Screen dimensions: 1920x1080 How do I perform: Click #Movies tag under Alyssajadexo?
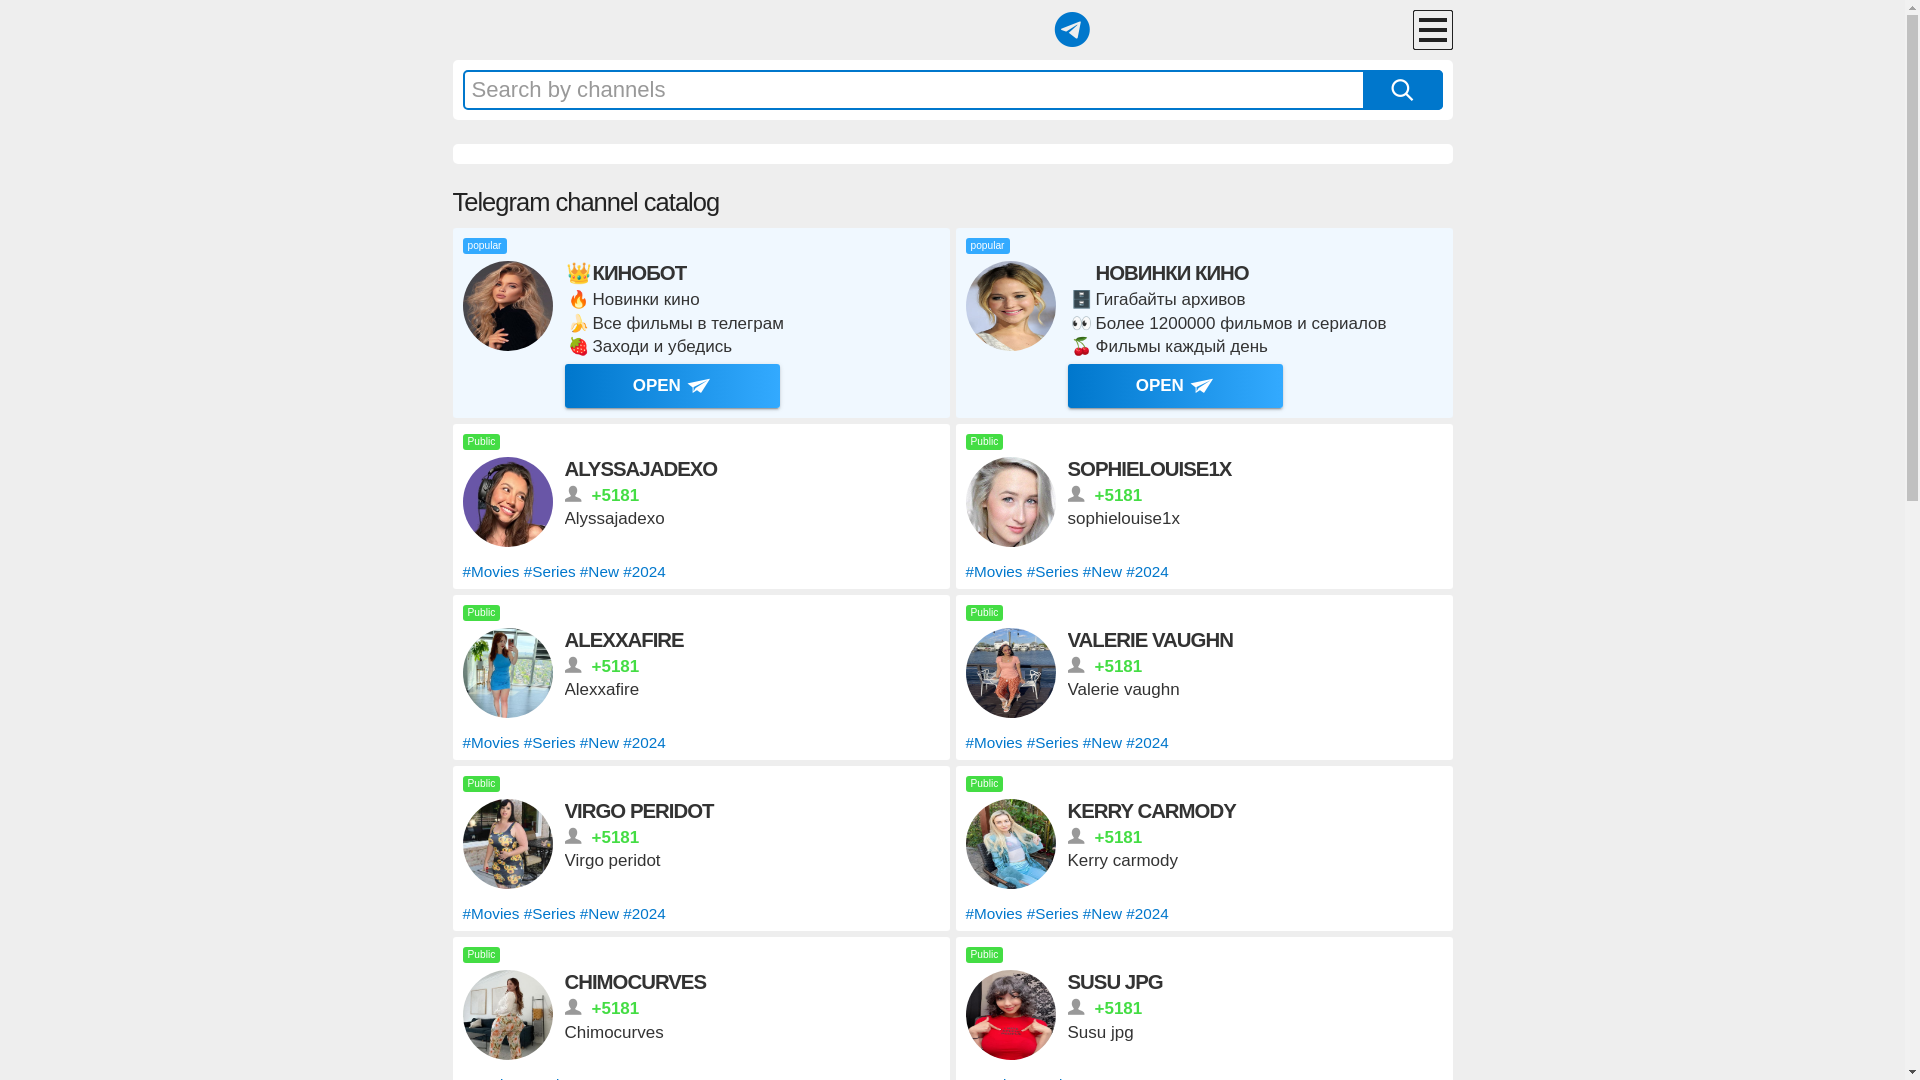pyautogui.click(x=491, y=572)
